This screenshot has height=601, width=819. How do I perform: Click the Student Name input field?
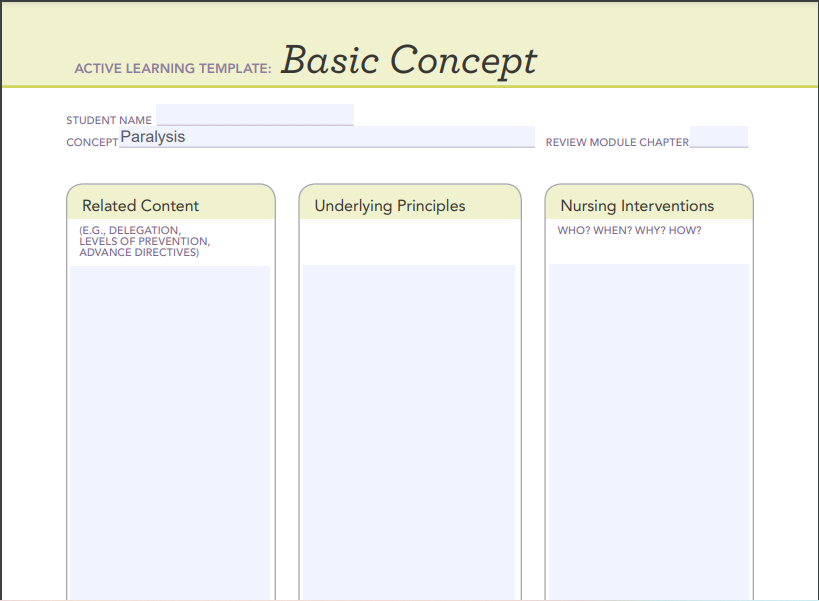(255, 114)
